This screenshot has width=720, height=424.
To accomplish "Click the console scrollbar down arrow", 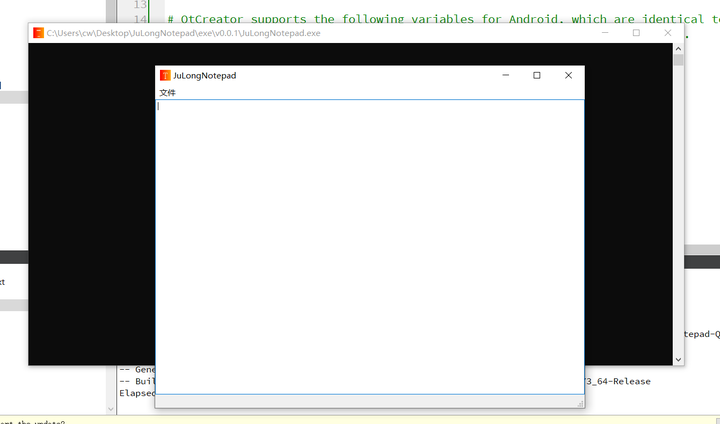I will pyautogui.click(x=678, y=360).
